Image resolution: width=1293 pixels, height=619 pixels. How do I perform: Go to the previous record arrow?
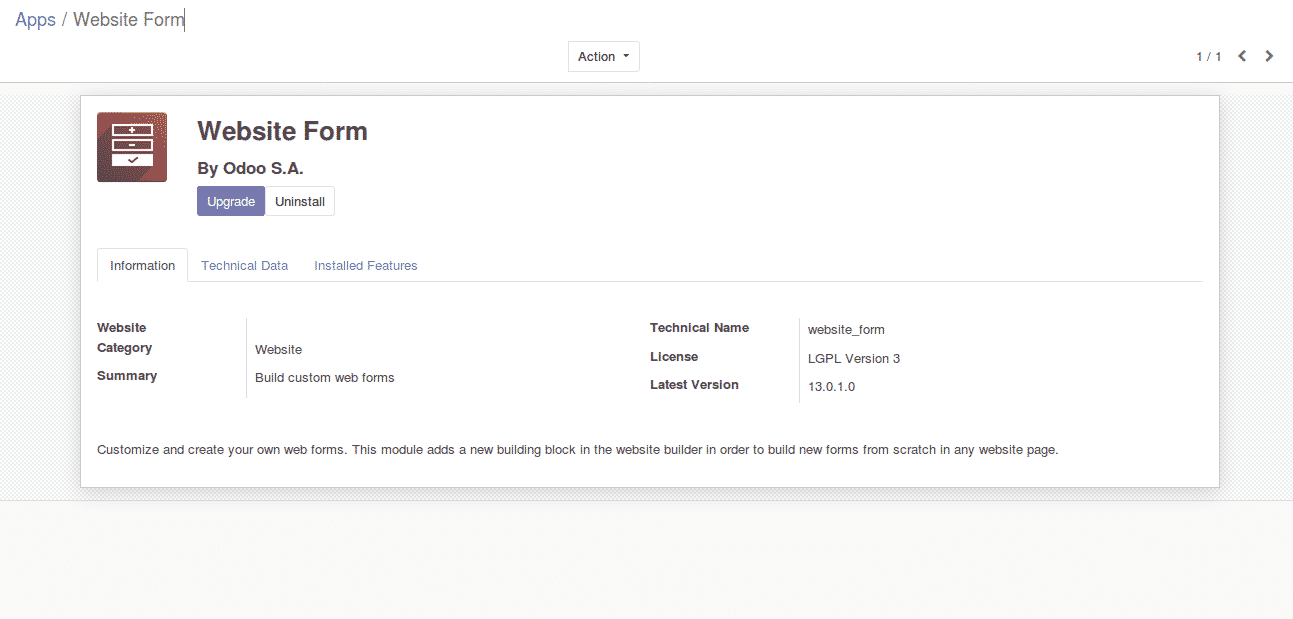[1242, 56]
